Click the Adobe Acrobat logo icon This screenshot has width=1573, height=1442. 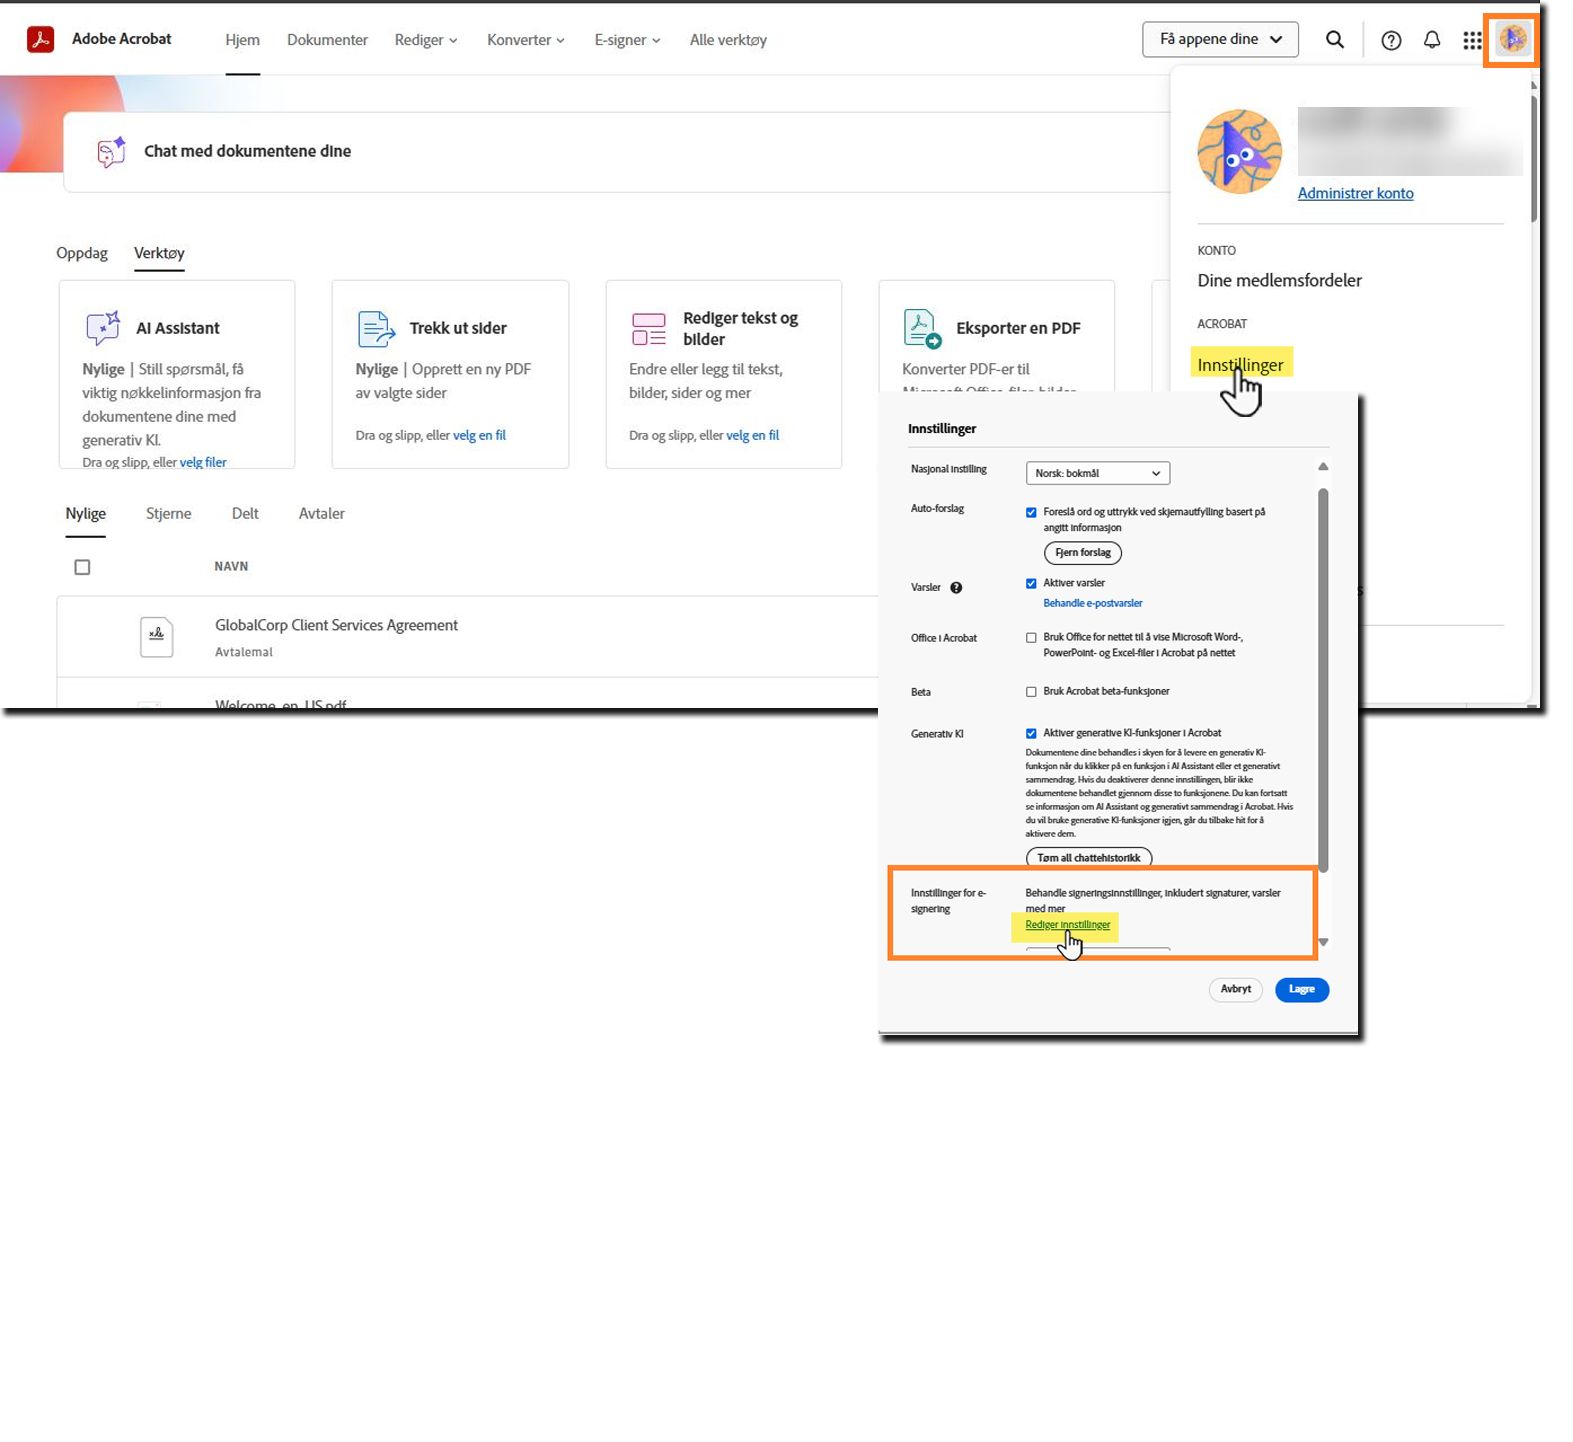click(x=40, y=39)
